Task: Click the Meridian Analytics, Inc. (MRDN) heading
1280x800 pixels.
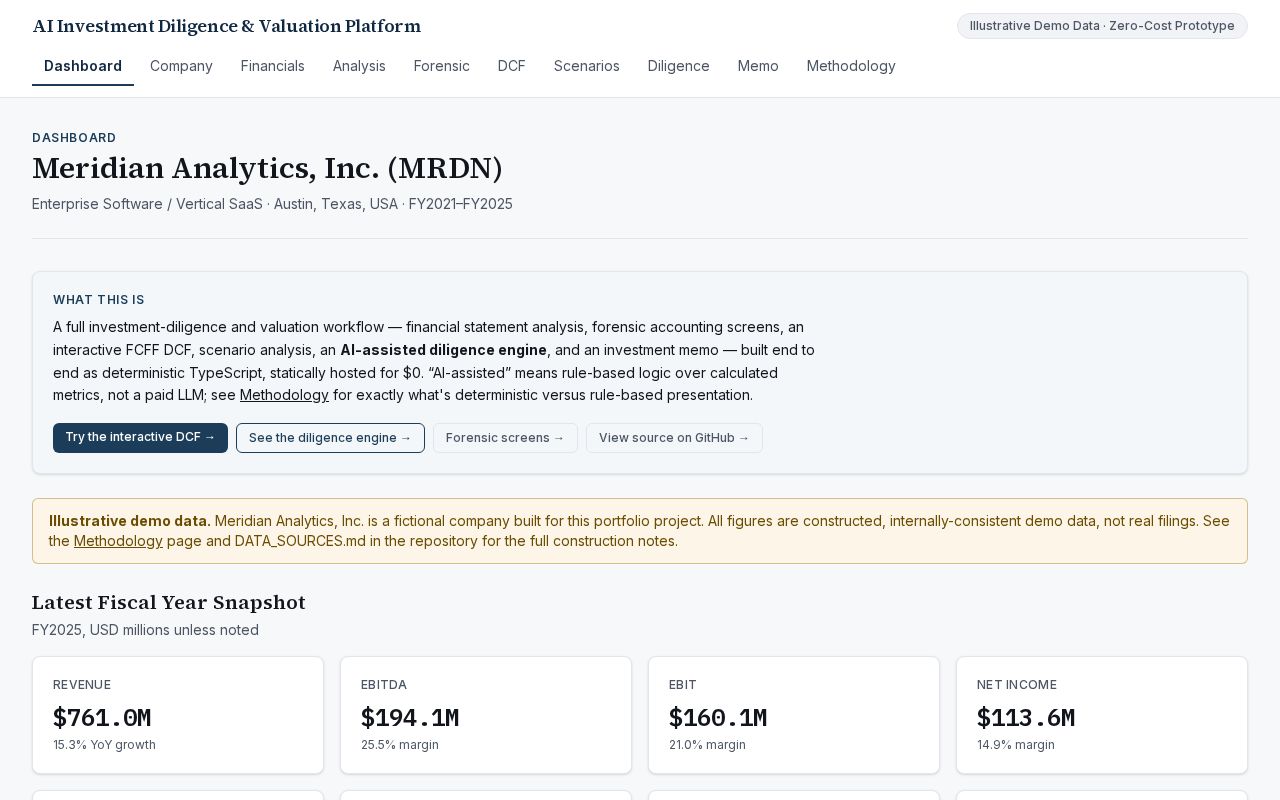Action: pos(267,168)
